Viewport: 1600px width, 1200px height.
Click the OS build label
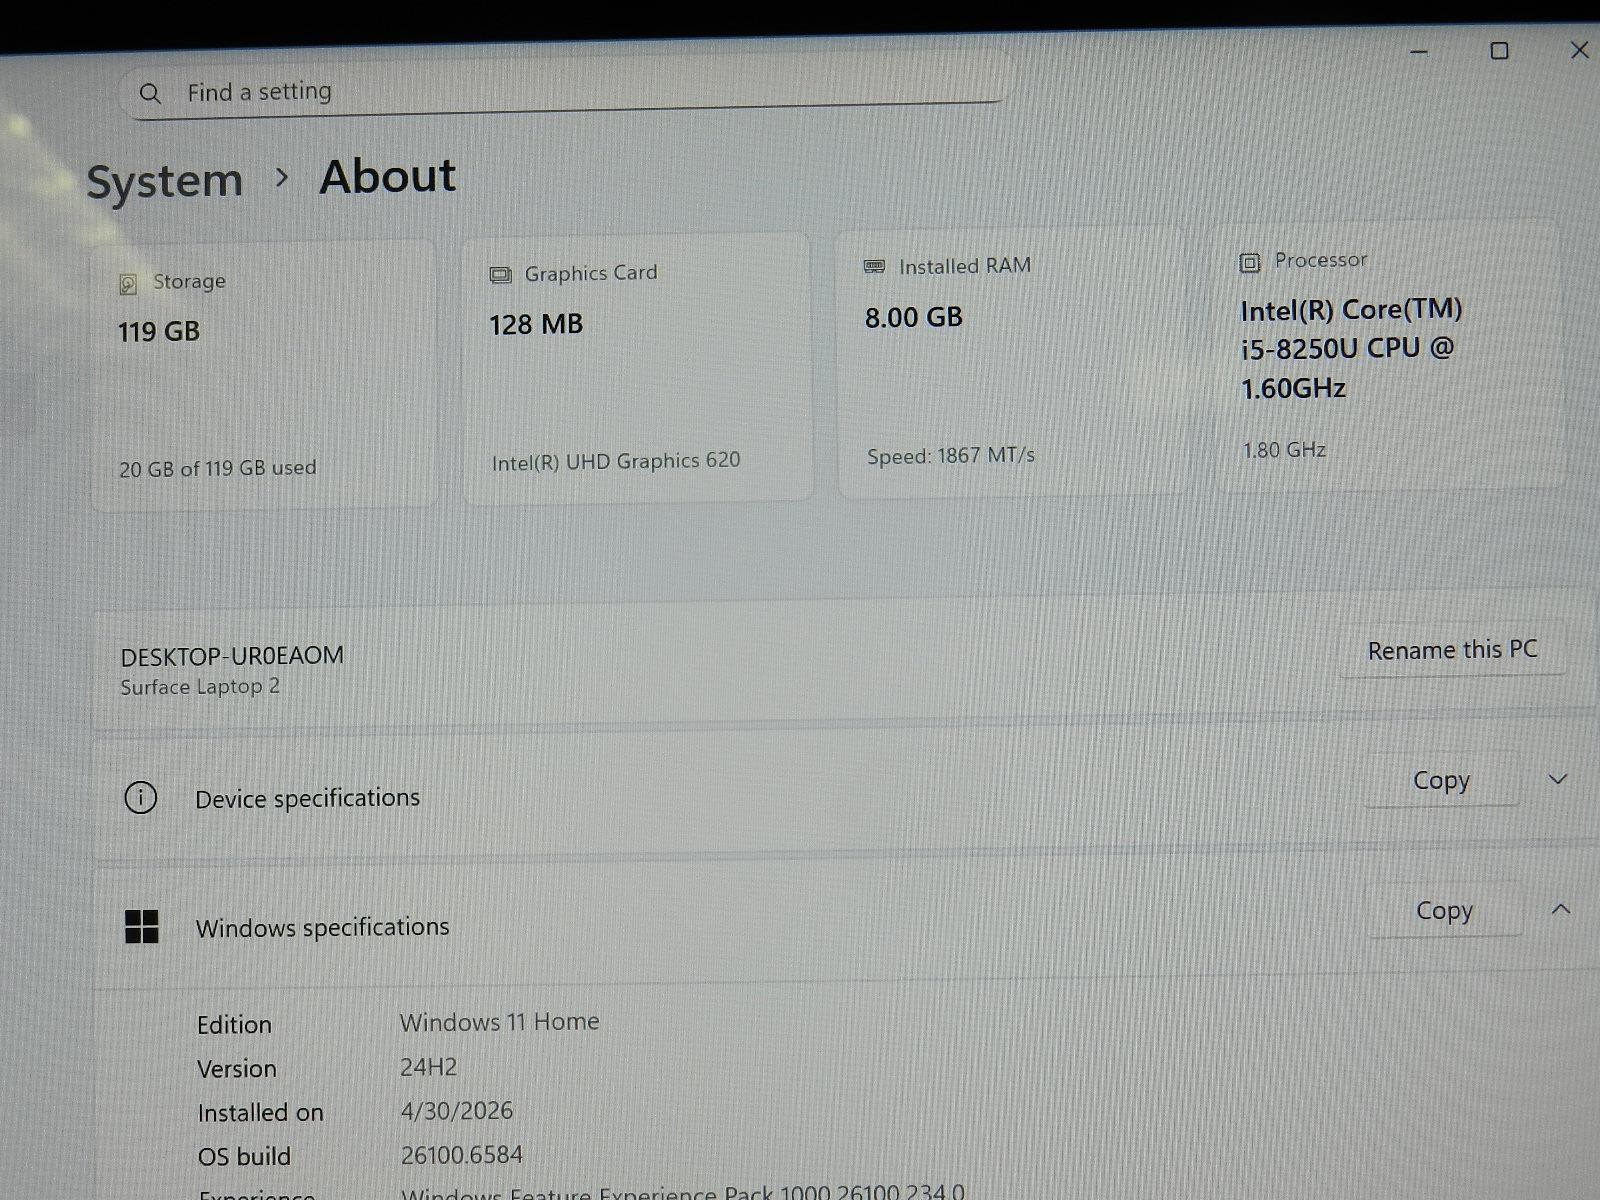click(244, 1157)
